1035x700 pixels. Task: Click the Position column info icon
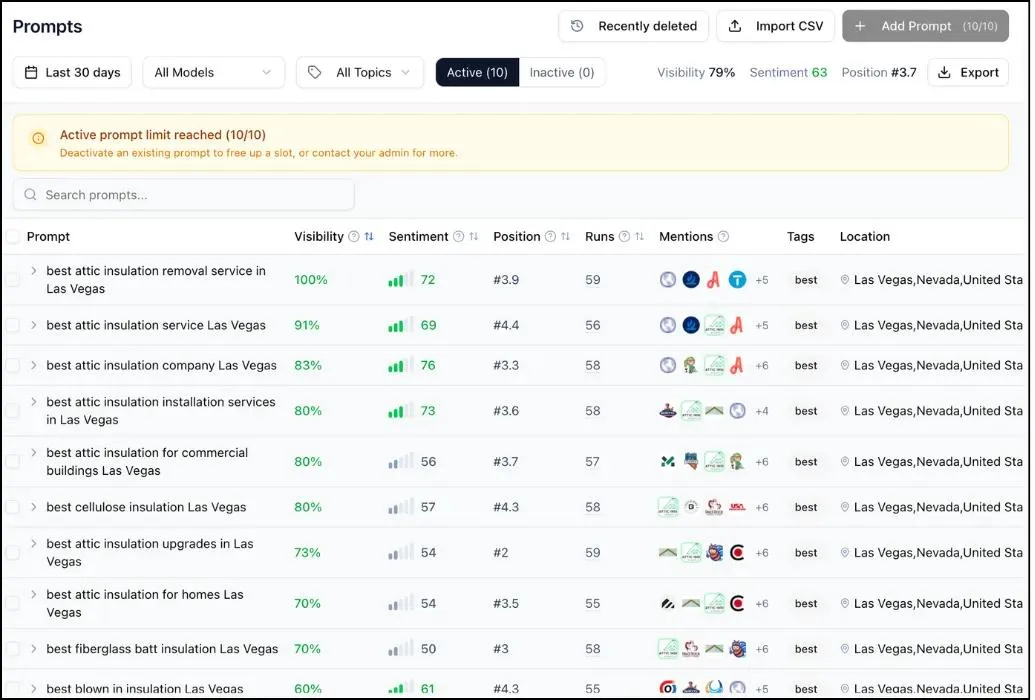pyautogui.click(x=551, y=236)
